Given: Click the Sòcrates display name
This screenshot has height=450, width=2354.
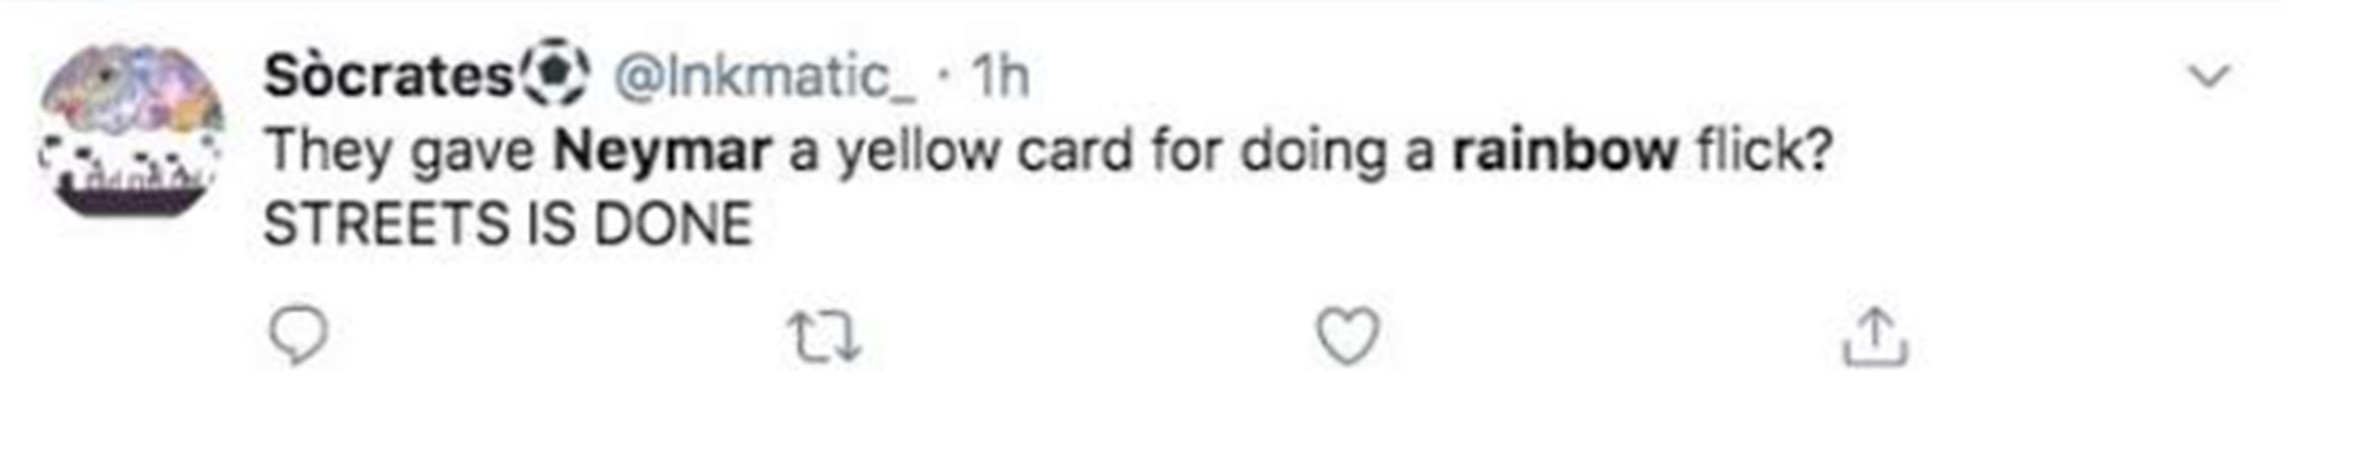Looking at the screenshot, I should click(x=388, y=75).
